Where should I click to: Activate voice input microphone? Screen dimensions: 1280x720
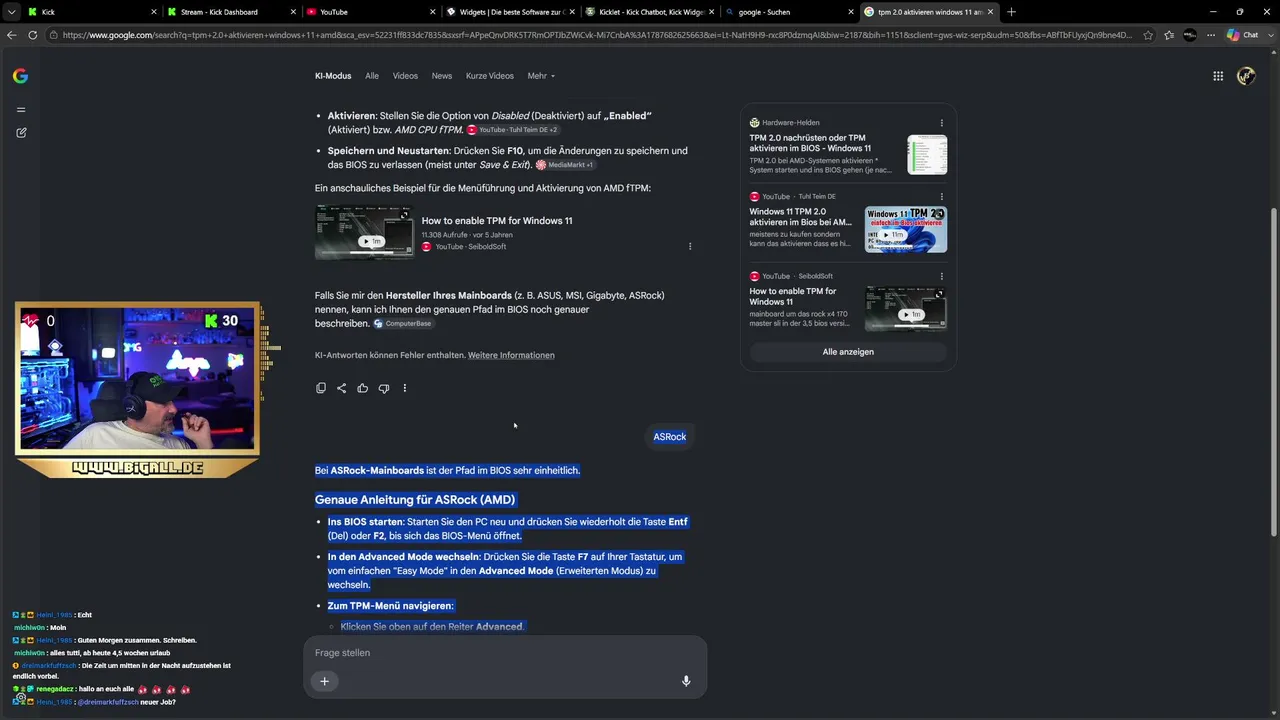686,681
